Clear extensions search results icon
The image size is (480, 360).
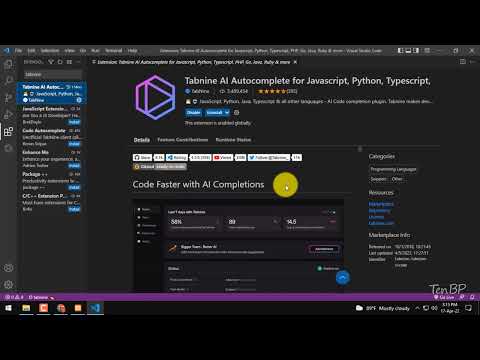point(69,62)
